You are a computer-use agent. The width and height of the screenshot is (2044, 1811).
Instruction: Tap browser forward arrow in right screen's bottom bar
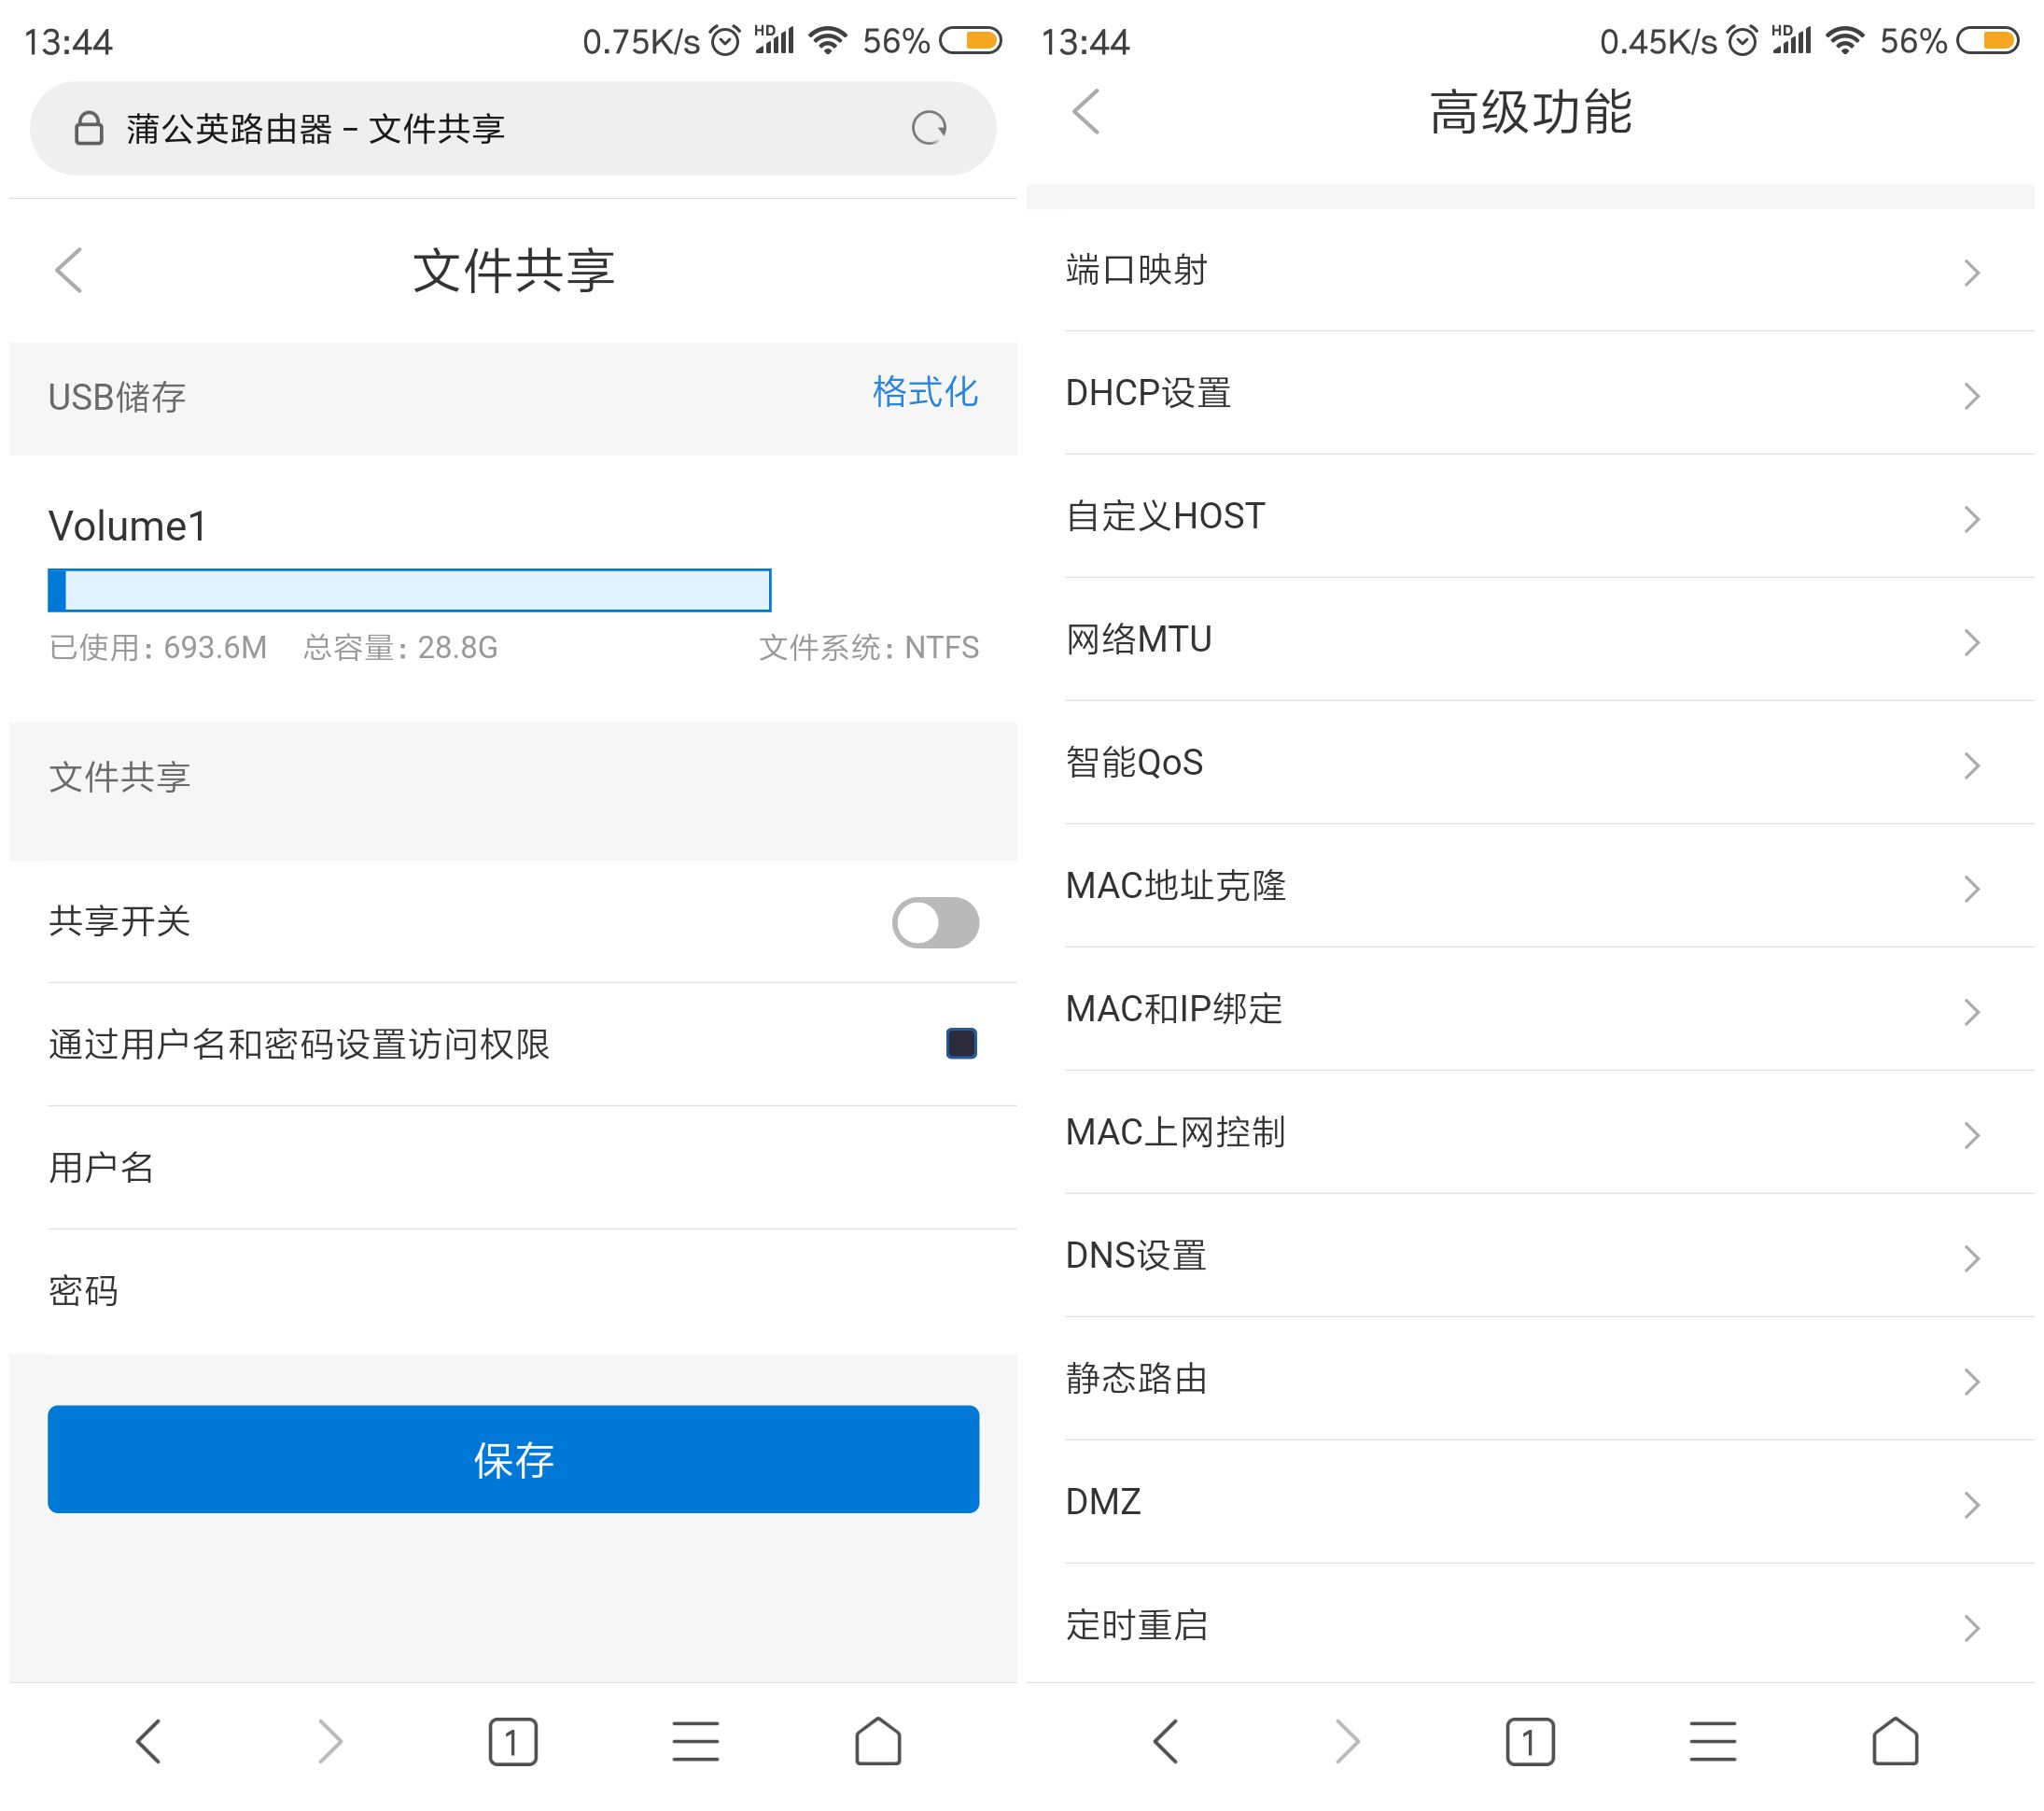(x=1348, y=1741)
